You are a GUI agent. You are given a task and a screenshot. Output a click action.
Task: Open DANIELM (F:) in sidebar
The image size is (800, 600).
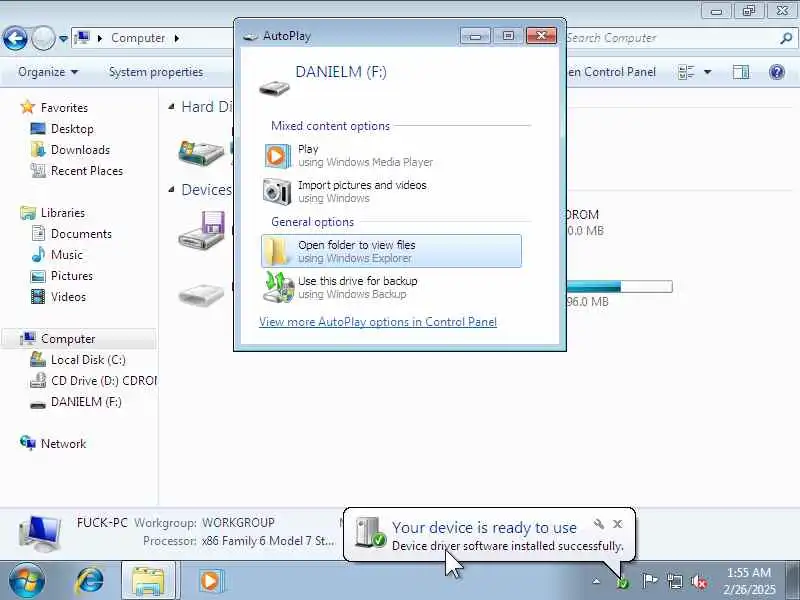coord(86,402)
